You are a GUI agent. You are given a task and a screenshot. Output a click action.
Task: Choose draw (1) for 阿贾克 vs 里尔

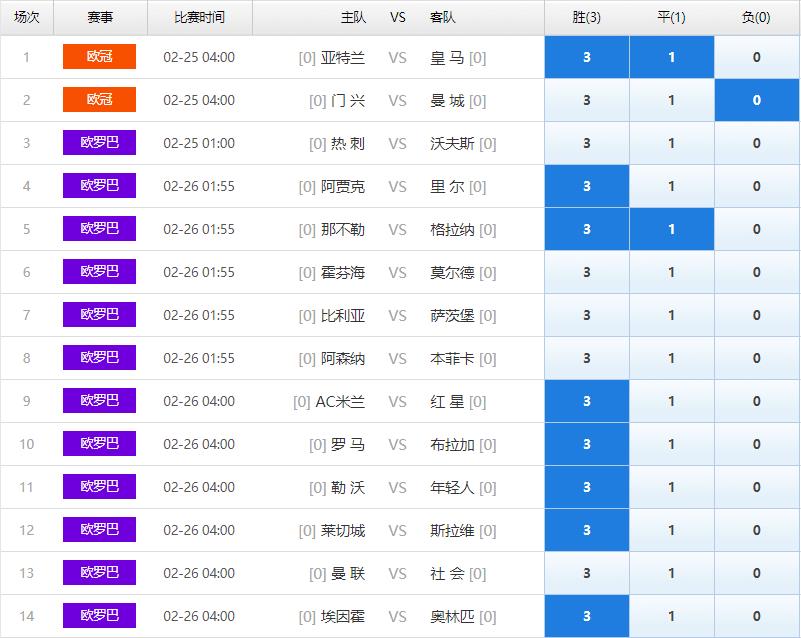[x=672, y=186]
